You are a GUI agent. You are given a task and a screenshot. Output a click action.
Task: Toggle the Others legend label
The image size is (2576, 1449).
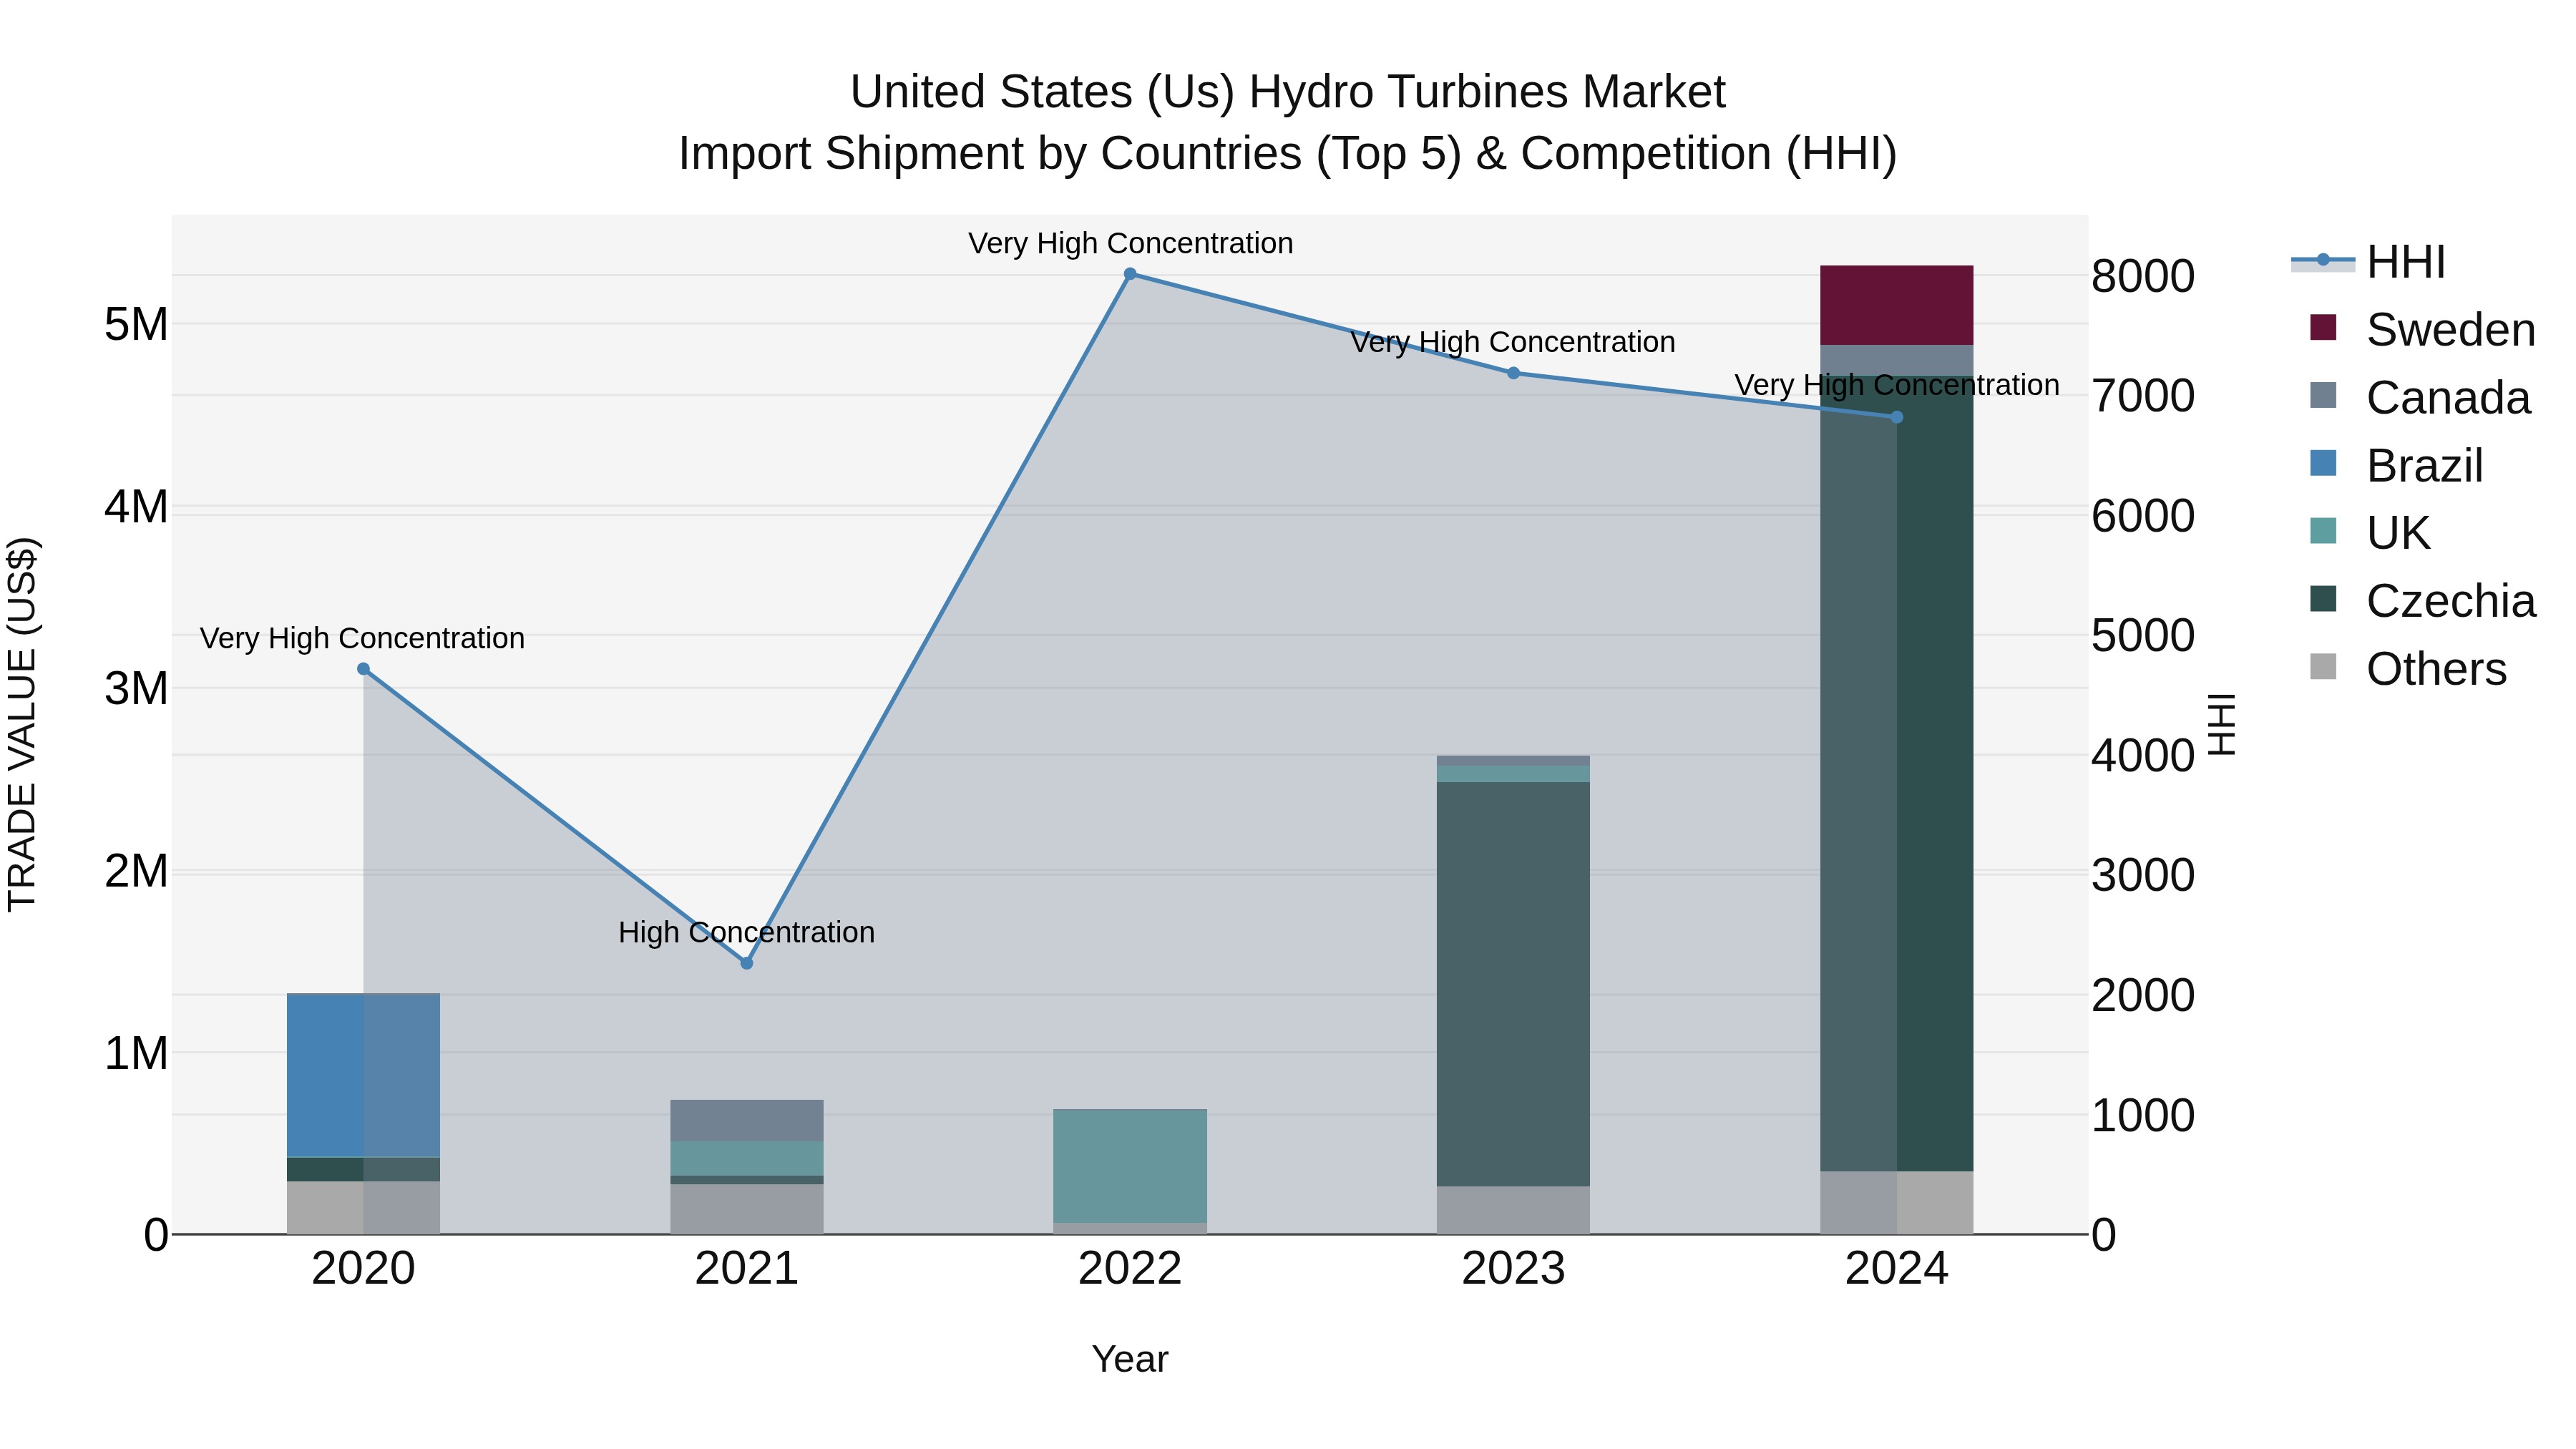2437,669
